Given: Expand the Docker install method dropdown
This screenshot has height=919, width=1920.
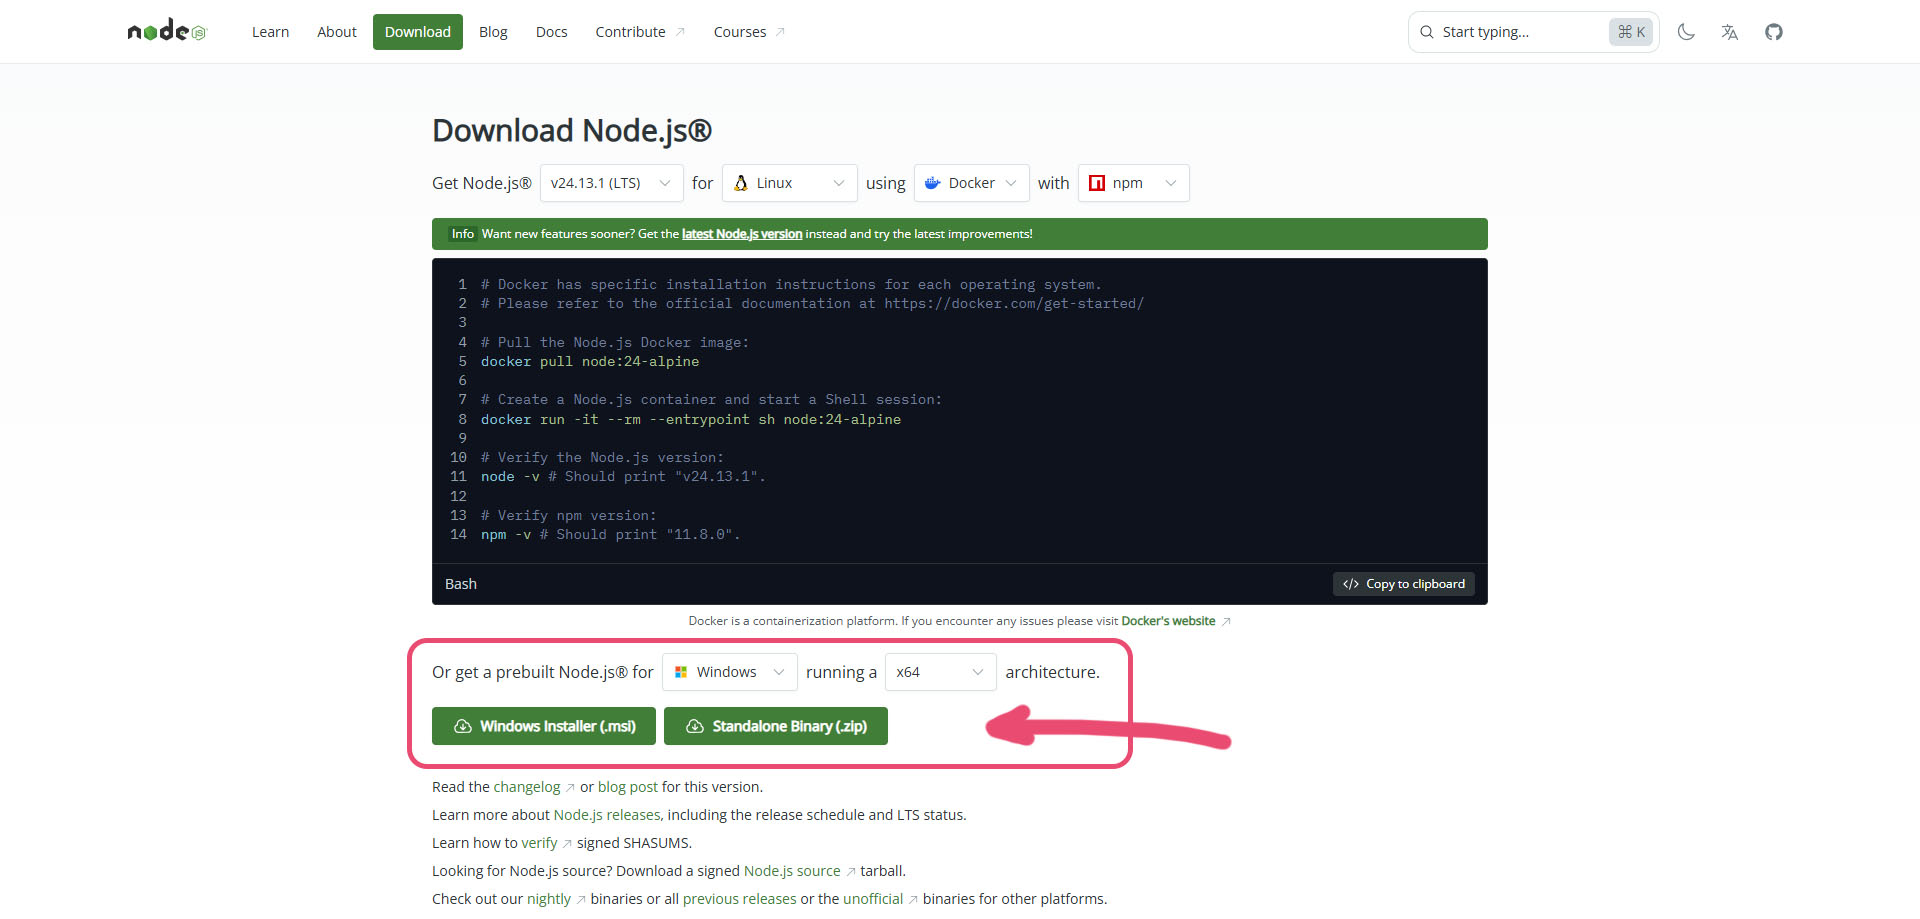Looking at the screenshot, I should tap(972, 183).
